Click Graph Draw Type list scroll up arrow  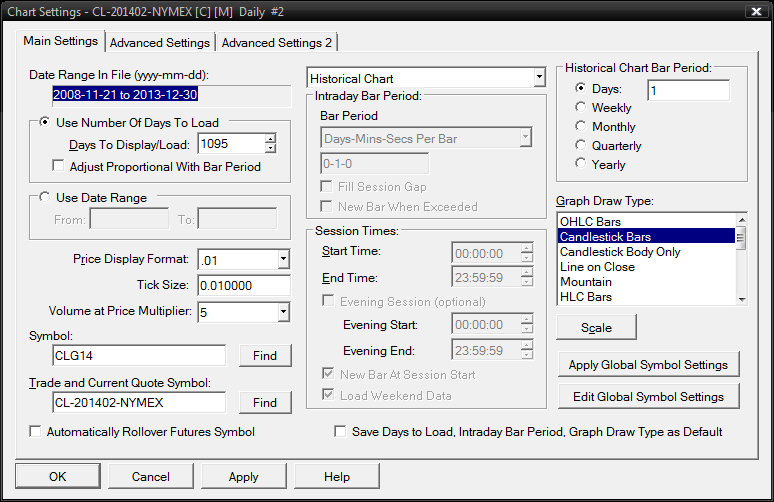click(x=741, y=220)
